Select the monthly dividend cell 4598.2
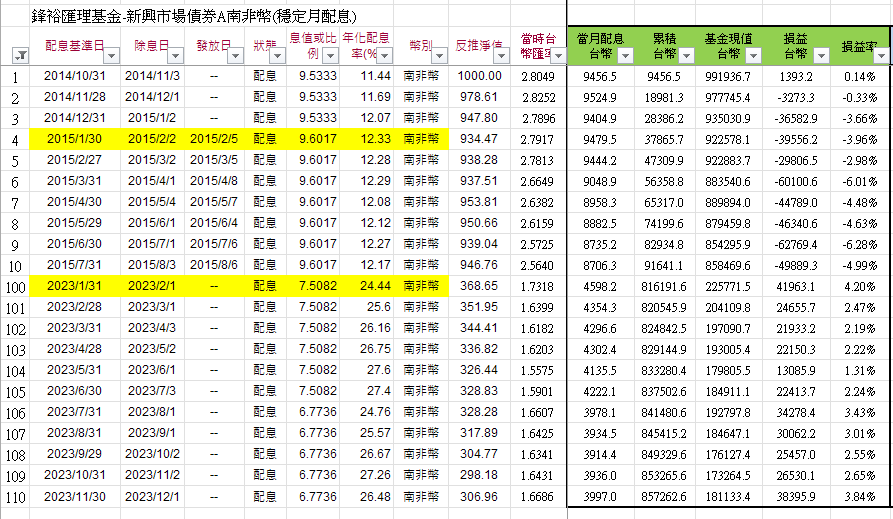 coord(600,287)
